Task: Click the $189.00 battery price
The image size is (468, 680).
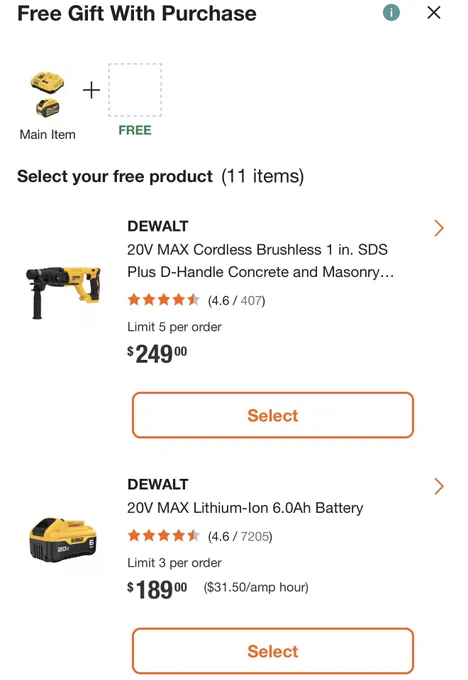Action: click(x=157, y=590)
